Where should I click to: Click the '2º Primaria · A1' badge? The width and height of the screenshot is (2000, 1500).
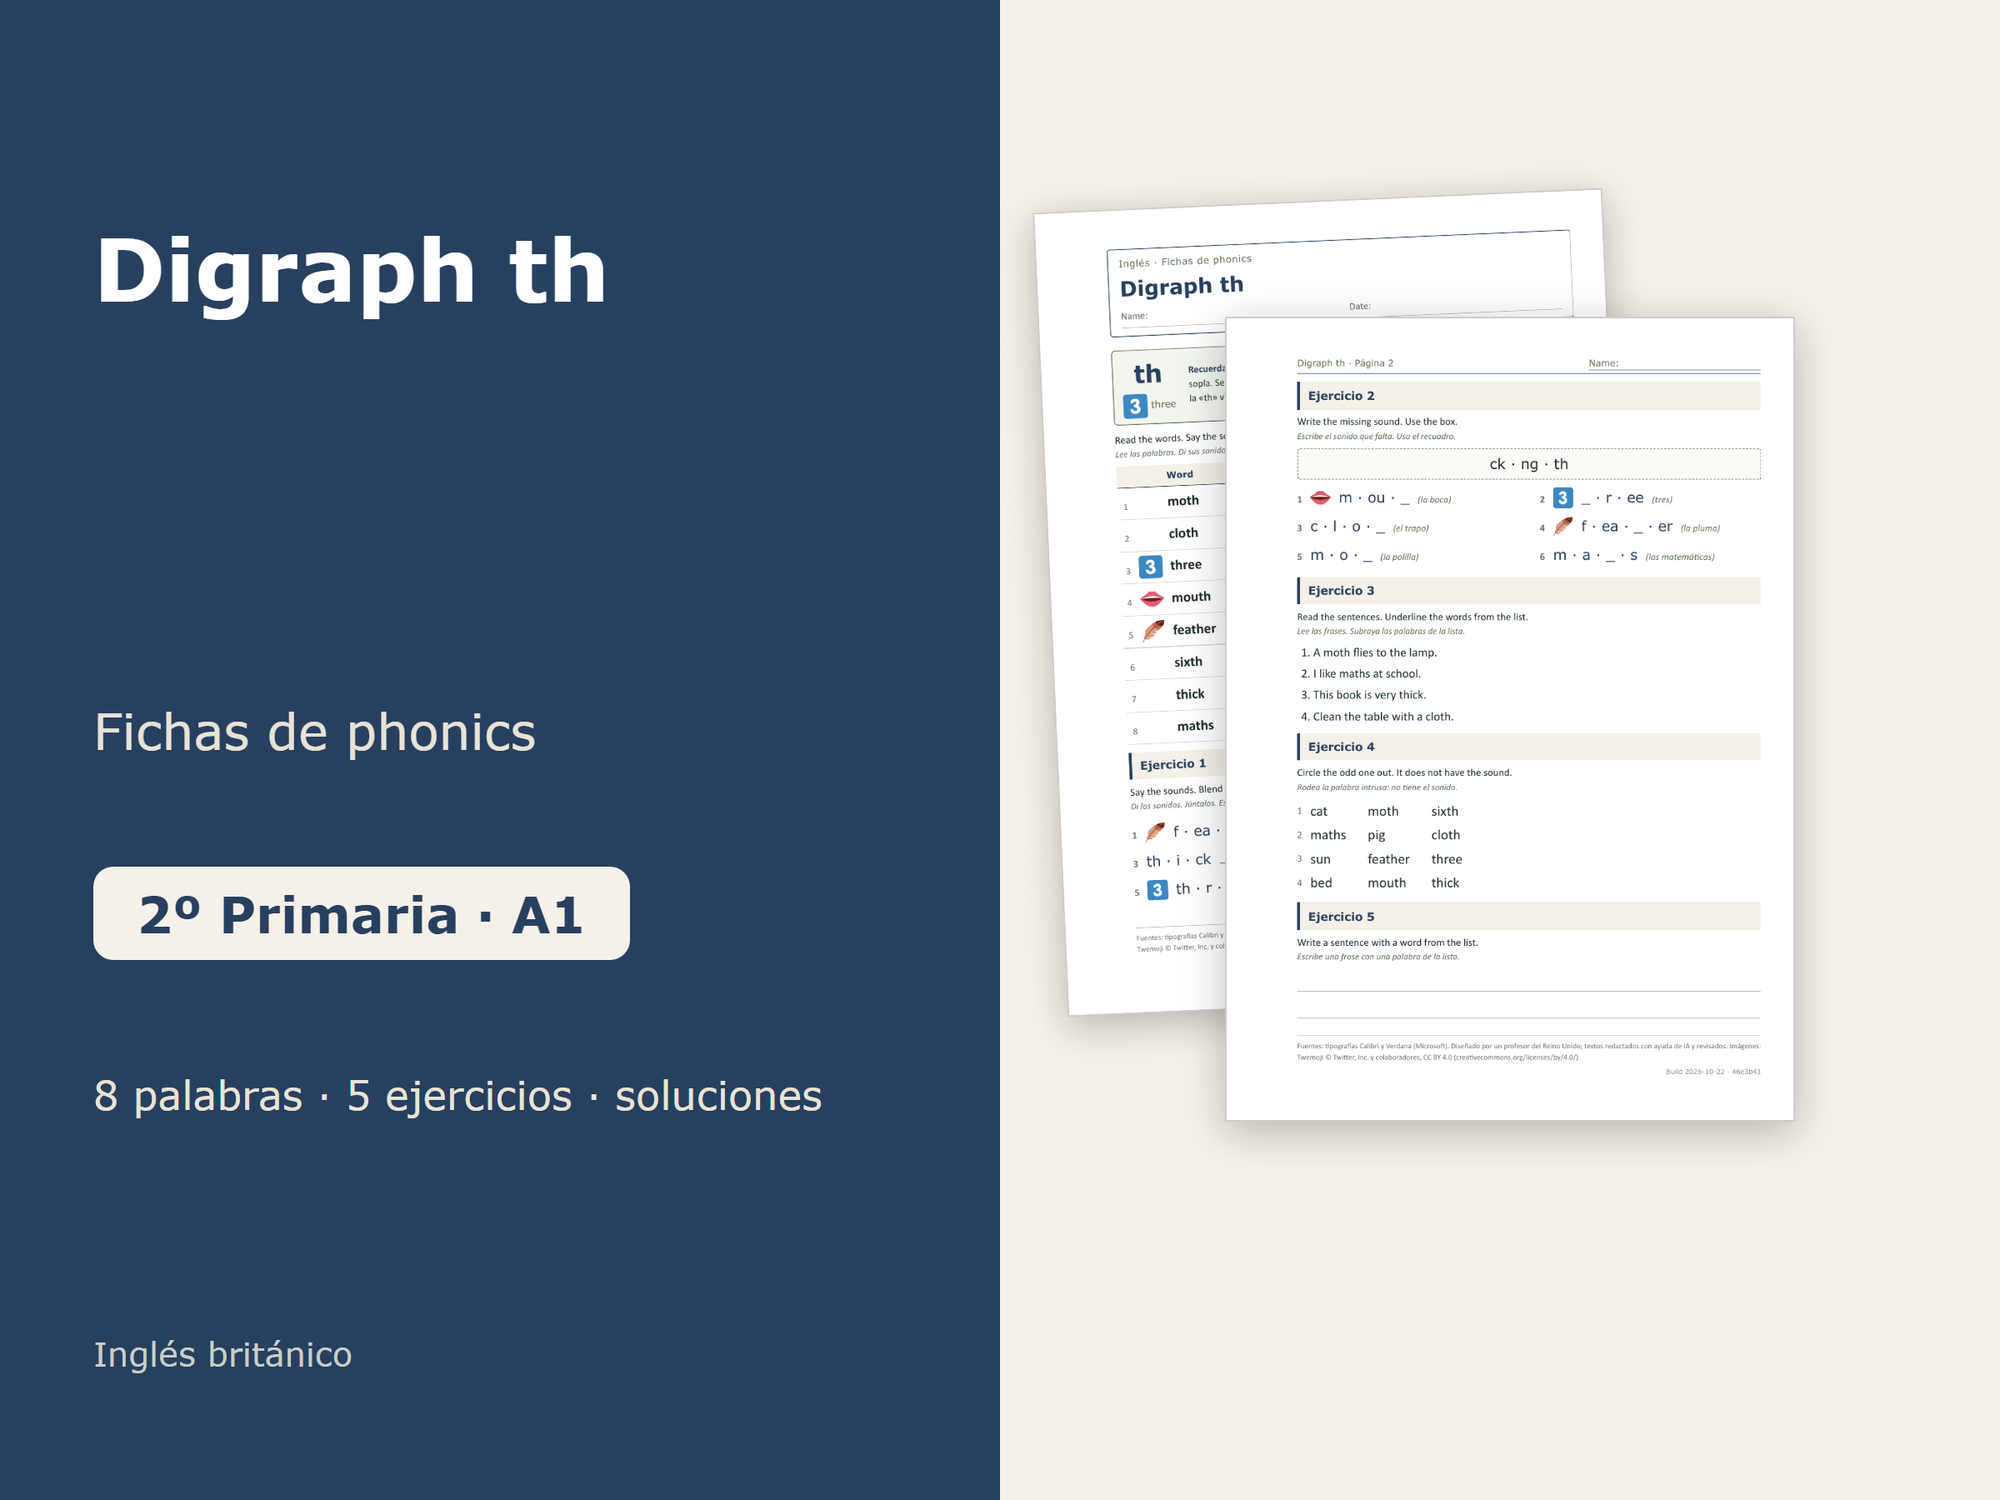[x=361, y=913]
